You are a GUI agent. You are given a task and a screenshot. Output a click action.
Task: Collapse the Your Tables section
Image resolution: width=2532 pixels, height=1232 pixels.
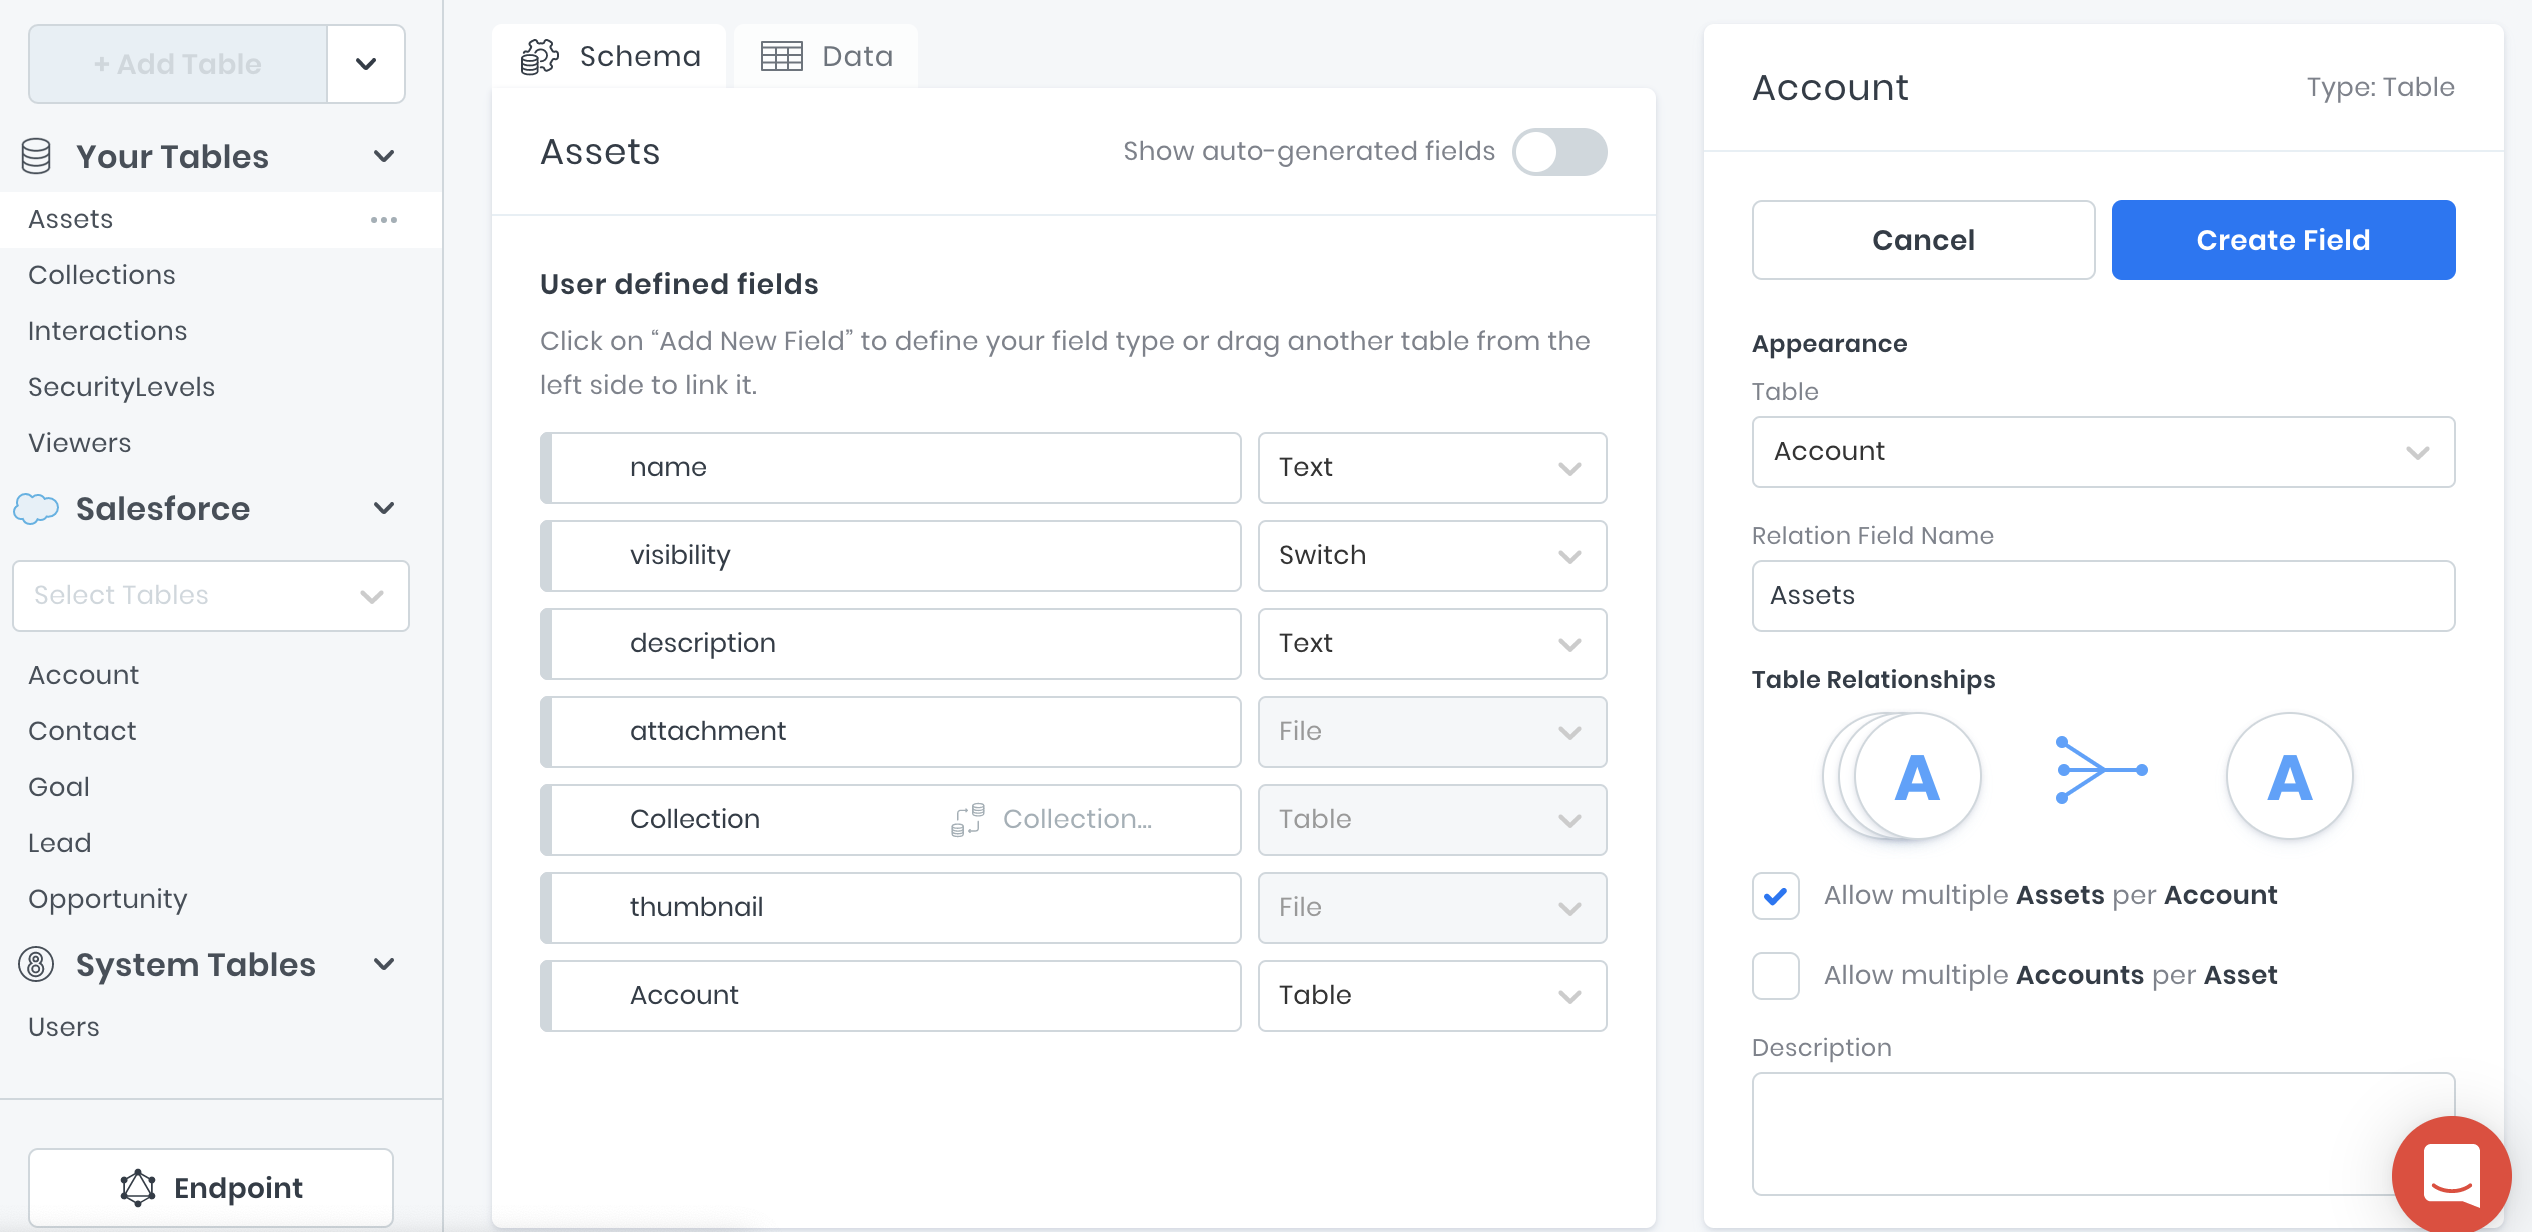(x=384, y=157)
